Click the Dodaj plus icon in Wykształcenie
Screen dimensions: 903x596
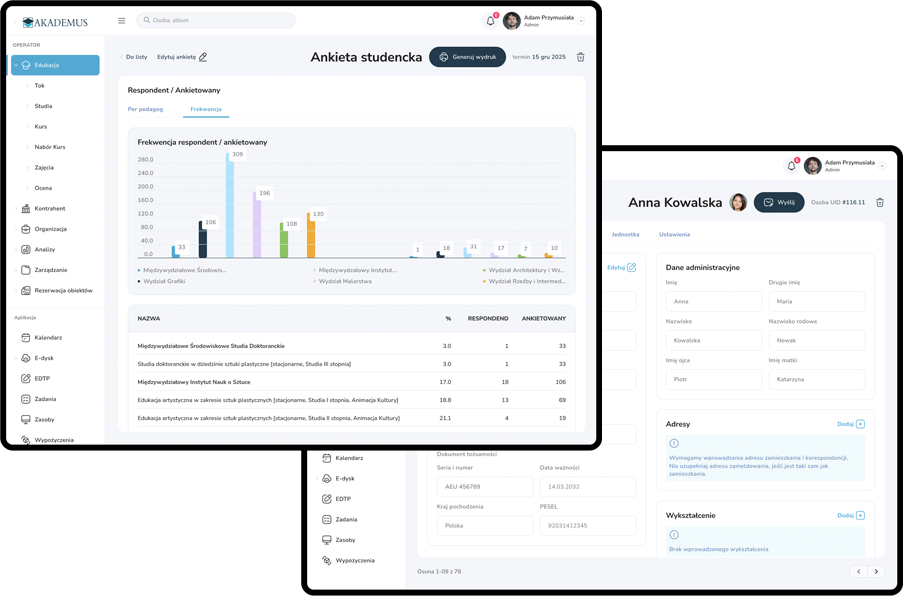point(860,515)
